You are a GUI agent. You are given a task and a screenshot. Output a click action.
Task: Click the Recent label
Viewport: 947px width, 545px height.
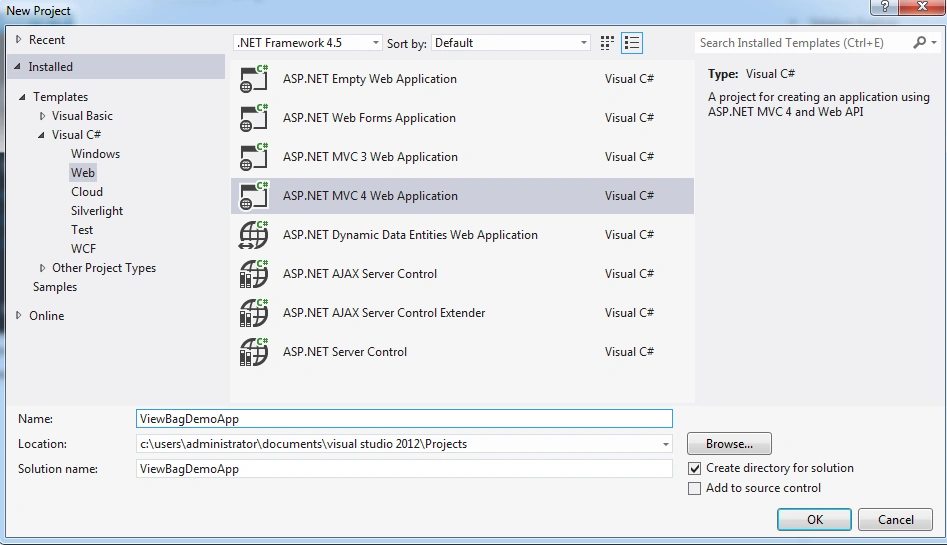[47, 40]
